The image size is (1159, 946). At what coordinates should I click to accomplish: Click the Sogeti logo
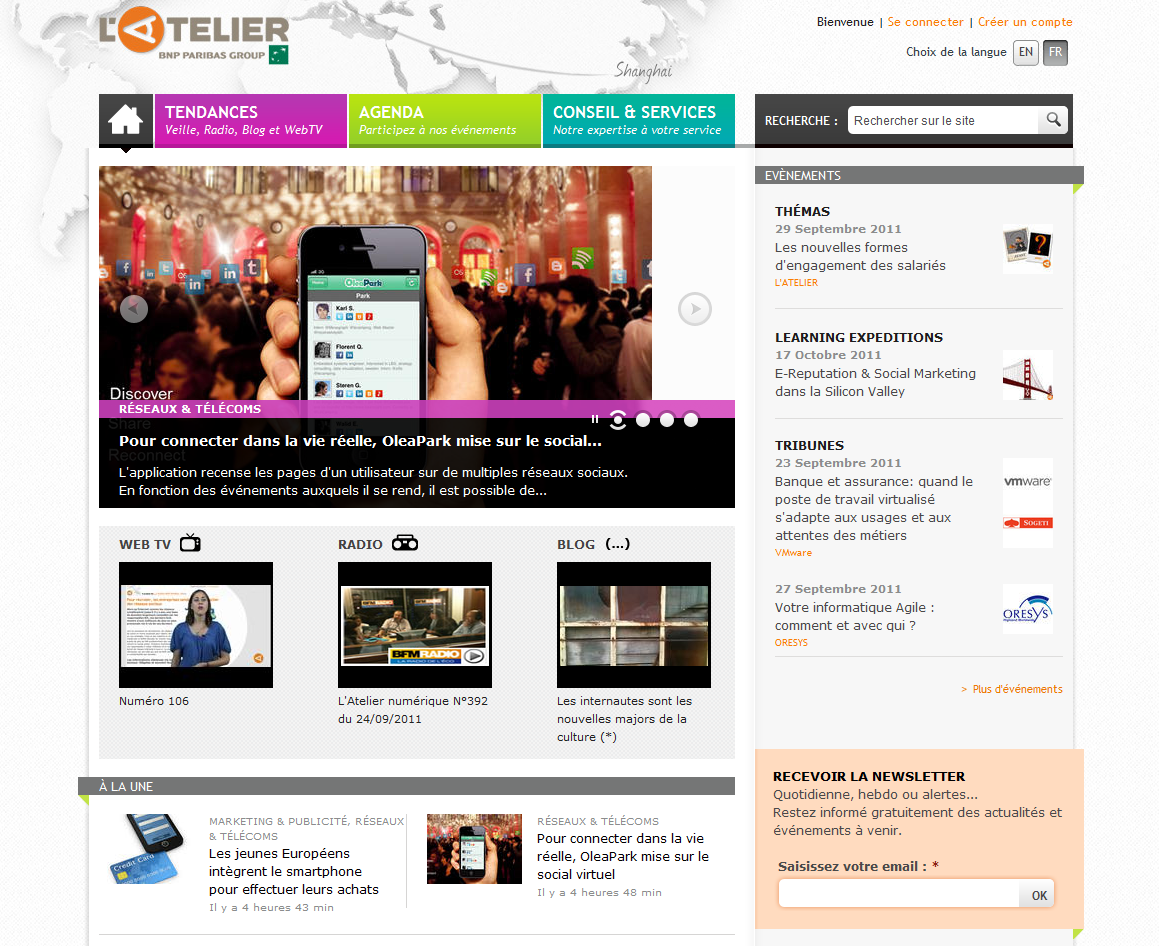click(1027, 523)
